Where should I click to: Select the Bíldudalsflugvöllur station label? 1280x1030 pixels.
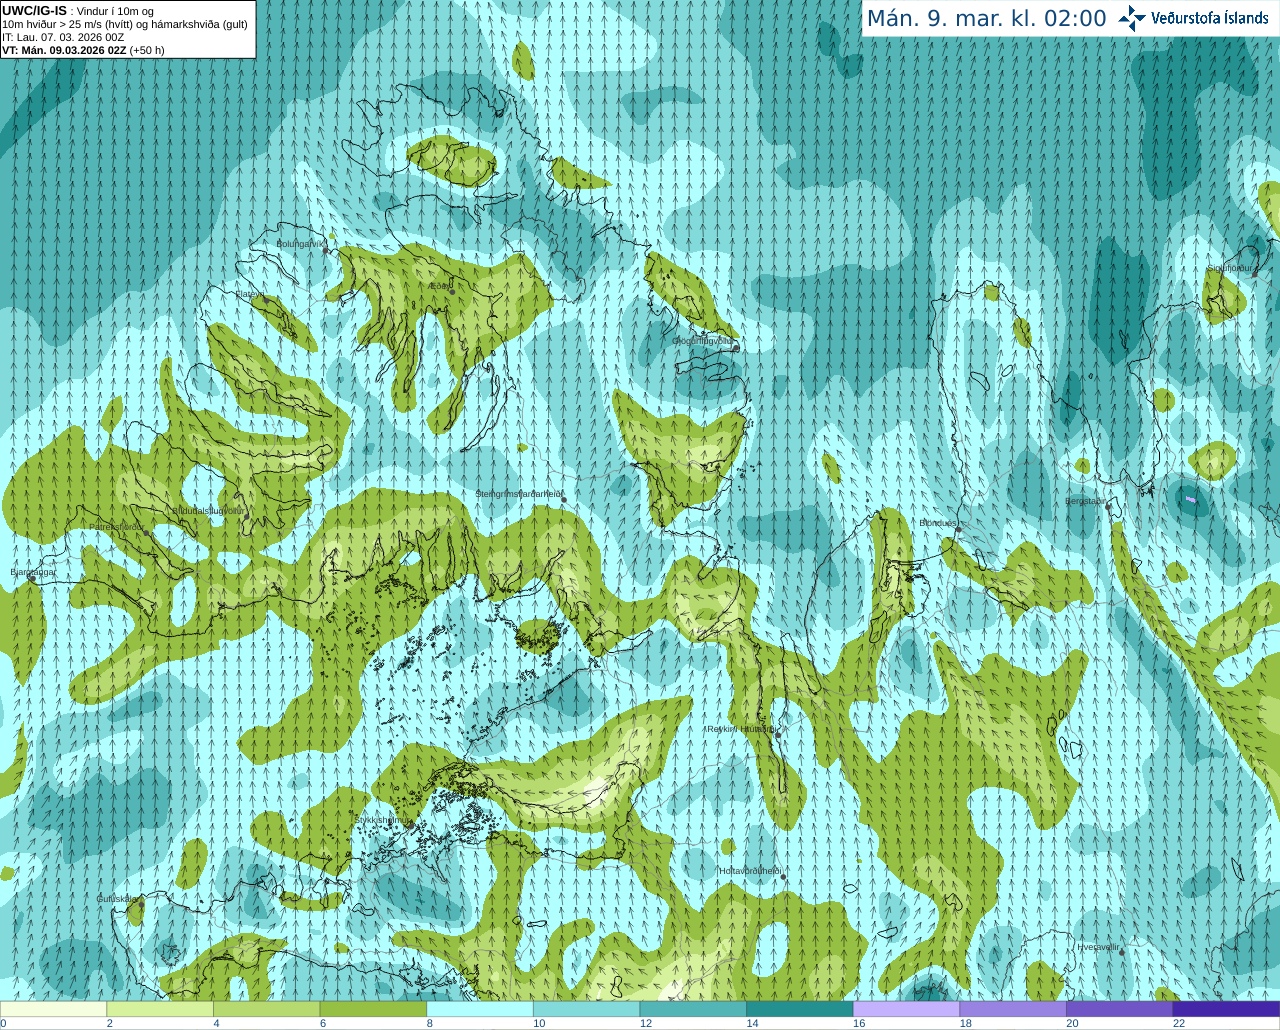pos(209,510)
